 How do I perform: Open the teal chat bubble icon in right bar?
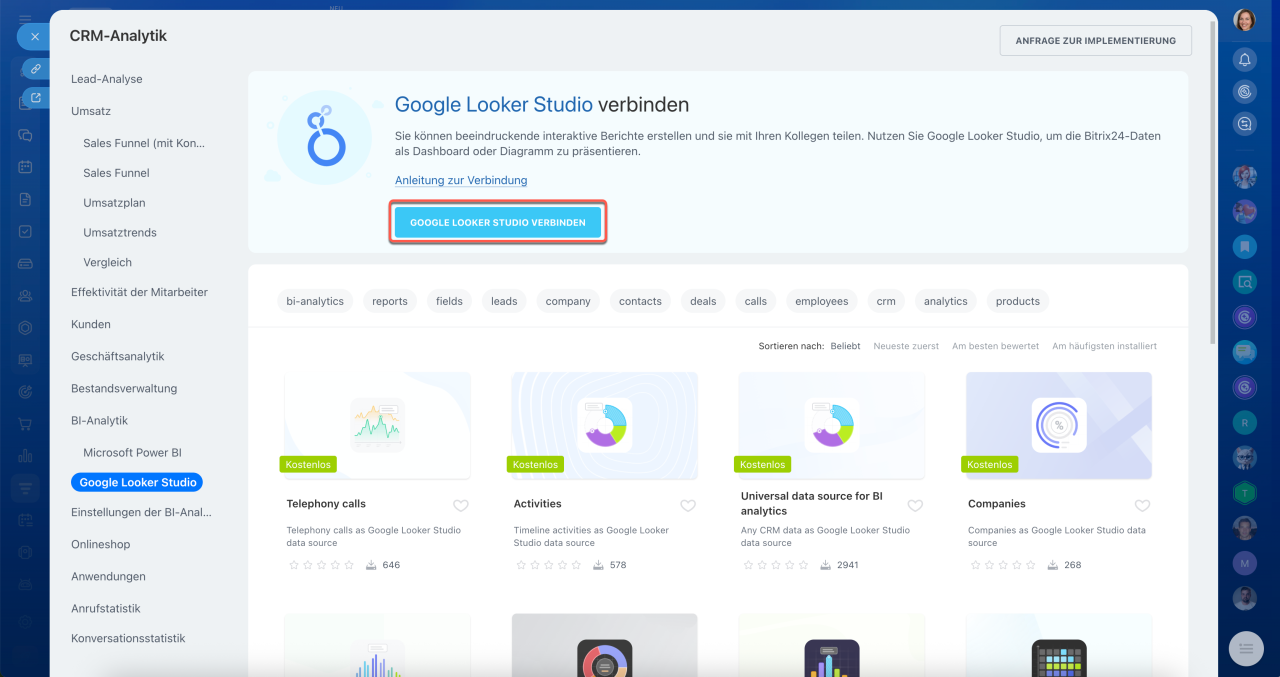point(1244,351)
